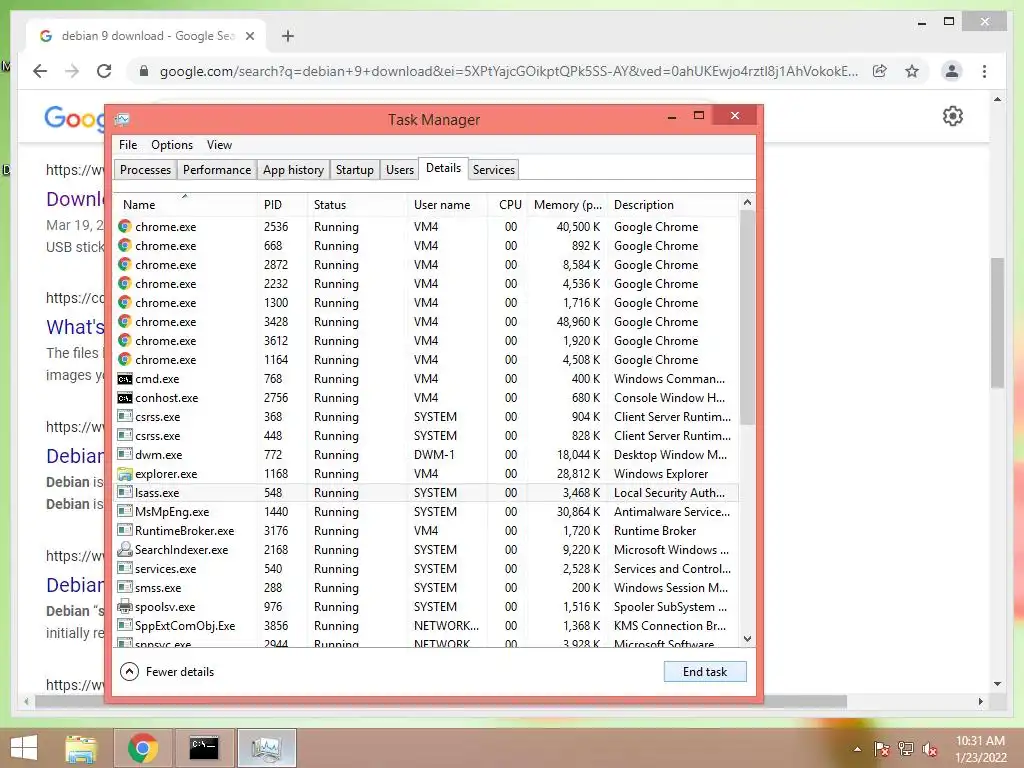This screenshot has width=1024, height=768.
Task: Click Chrome page vertical scrollbar thumb
Action: [x=997, y=323]
